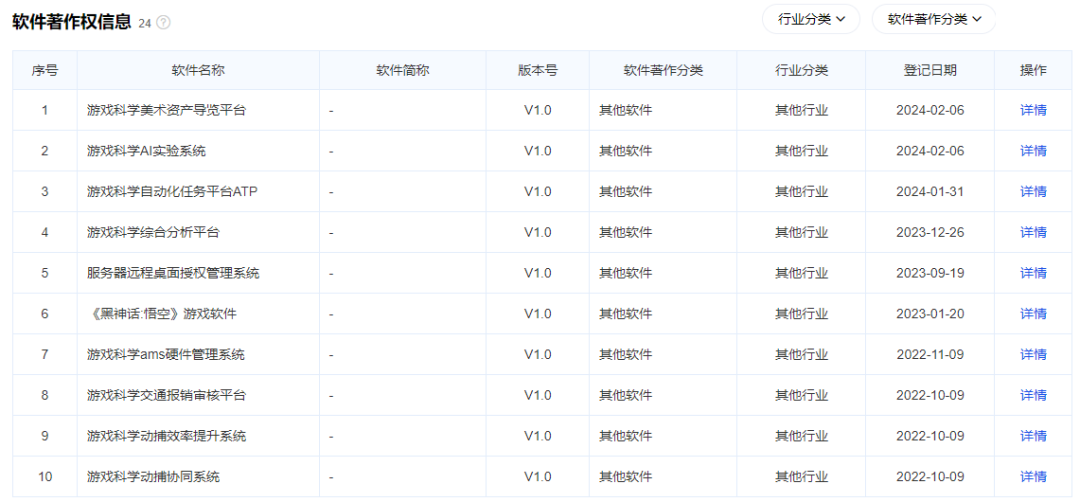Open 详情 for 游戏科学动捕协同系统

1033,477
